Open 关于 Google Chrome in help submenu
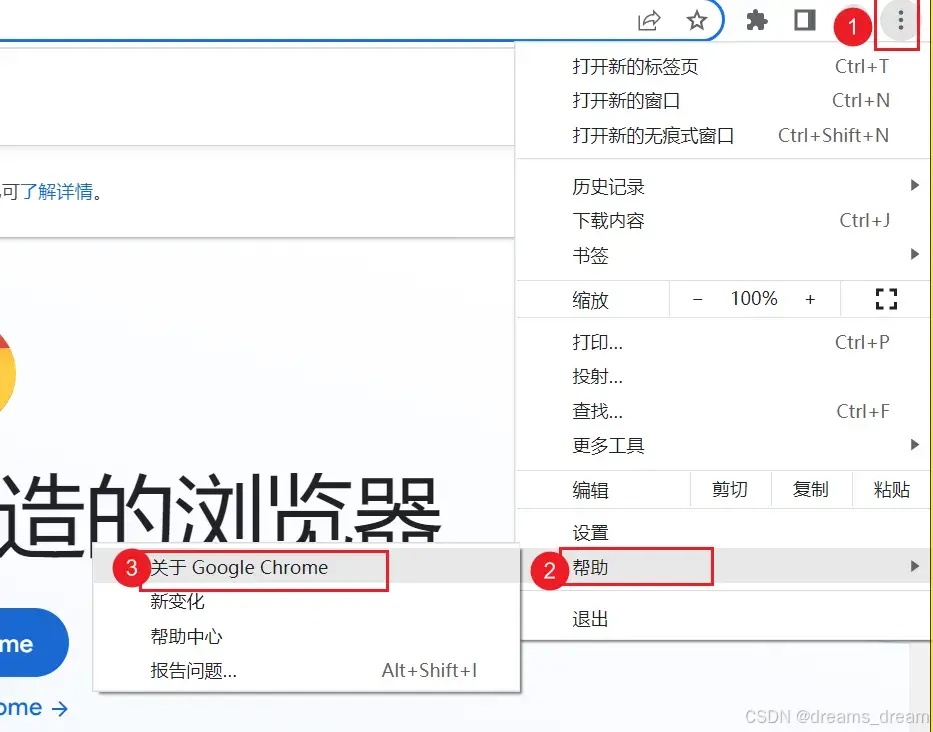Image resolution: width=933 pixels, height=732 pixels. coord(307,567)
